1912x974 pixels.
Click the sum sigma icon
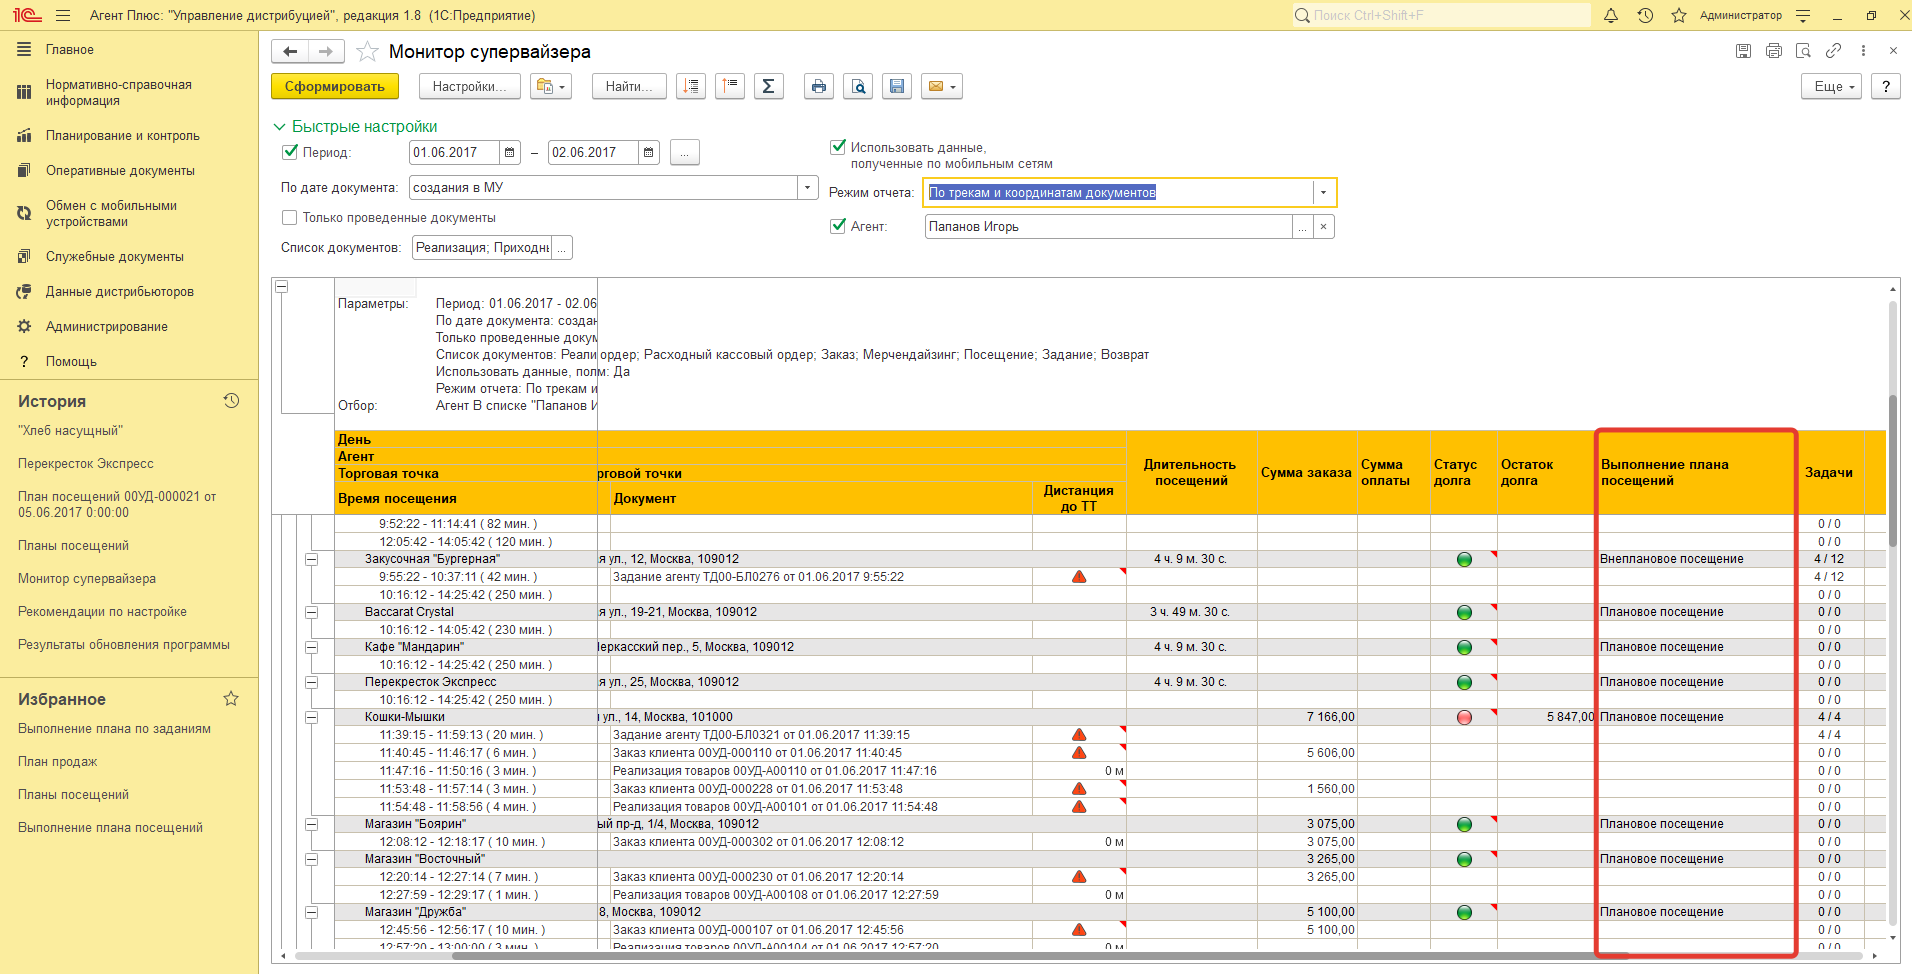coord(768,87)
